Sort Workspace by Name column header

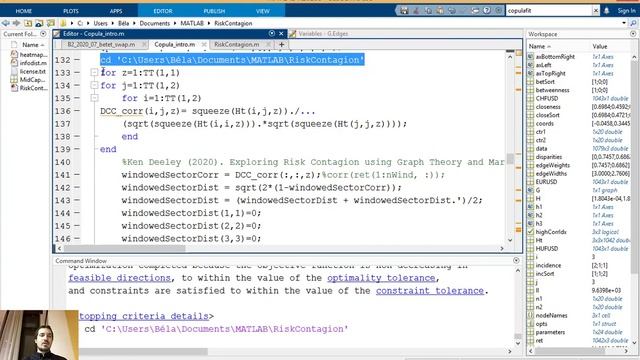click(540, 47)
